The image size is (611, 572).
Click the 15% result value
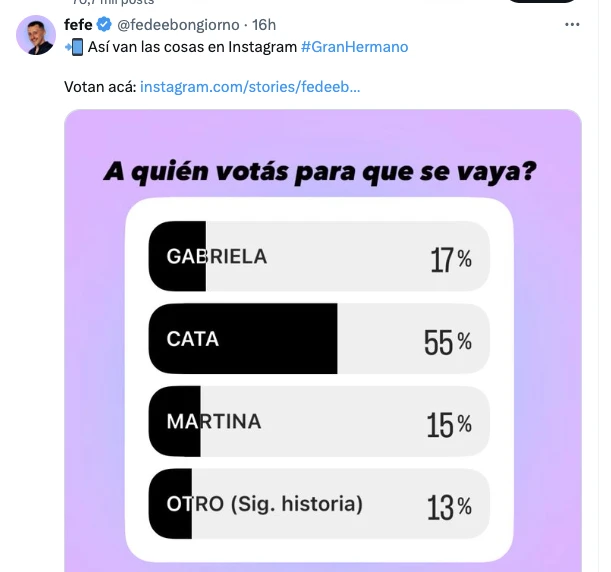[x=448, y=425]
